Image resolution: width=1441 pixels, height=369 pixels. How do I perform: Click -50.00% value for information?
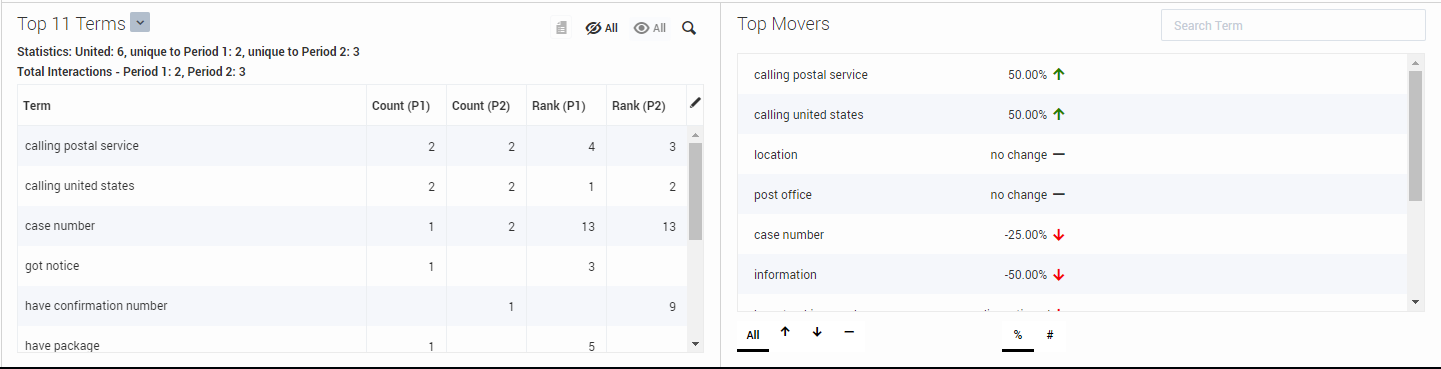(1025, 275)
